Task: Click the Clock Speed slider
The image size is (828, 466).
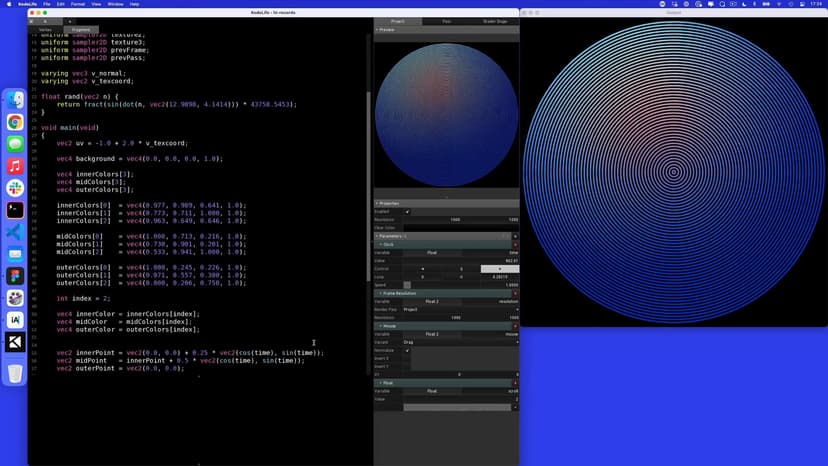Action: [x=407, y=285]
